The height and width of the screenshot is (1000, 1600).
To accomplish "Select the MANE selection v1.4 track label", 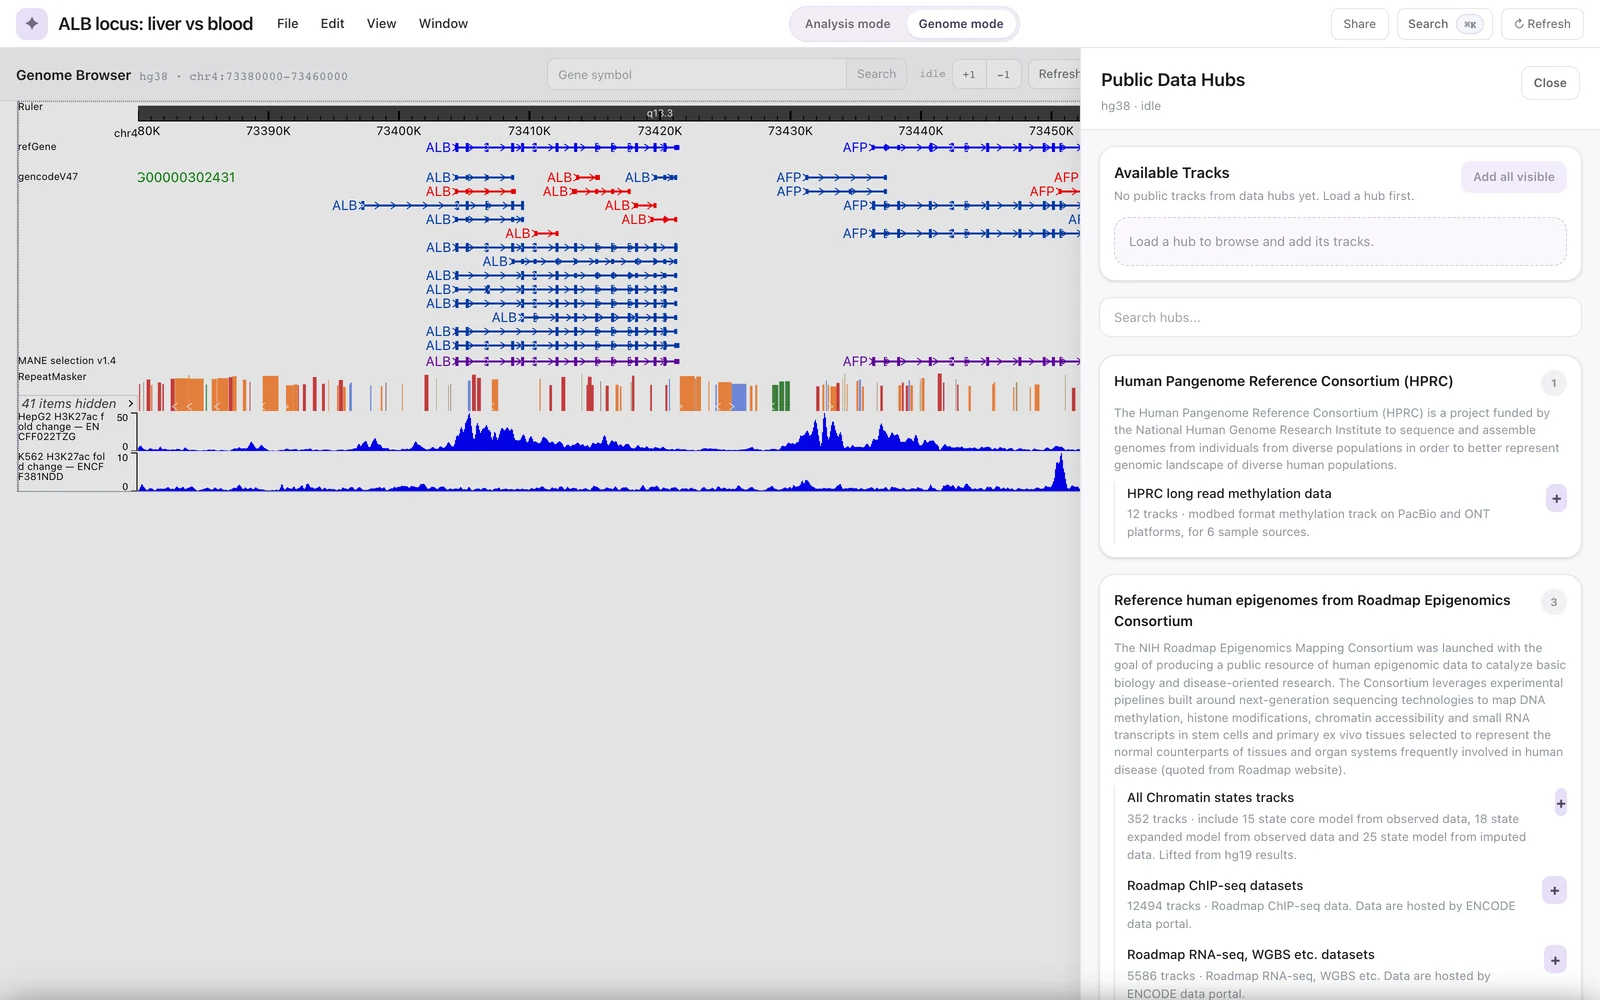I will (67, 360).
